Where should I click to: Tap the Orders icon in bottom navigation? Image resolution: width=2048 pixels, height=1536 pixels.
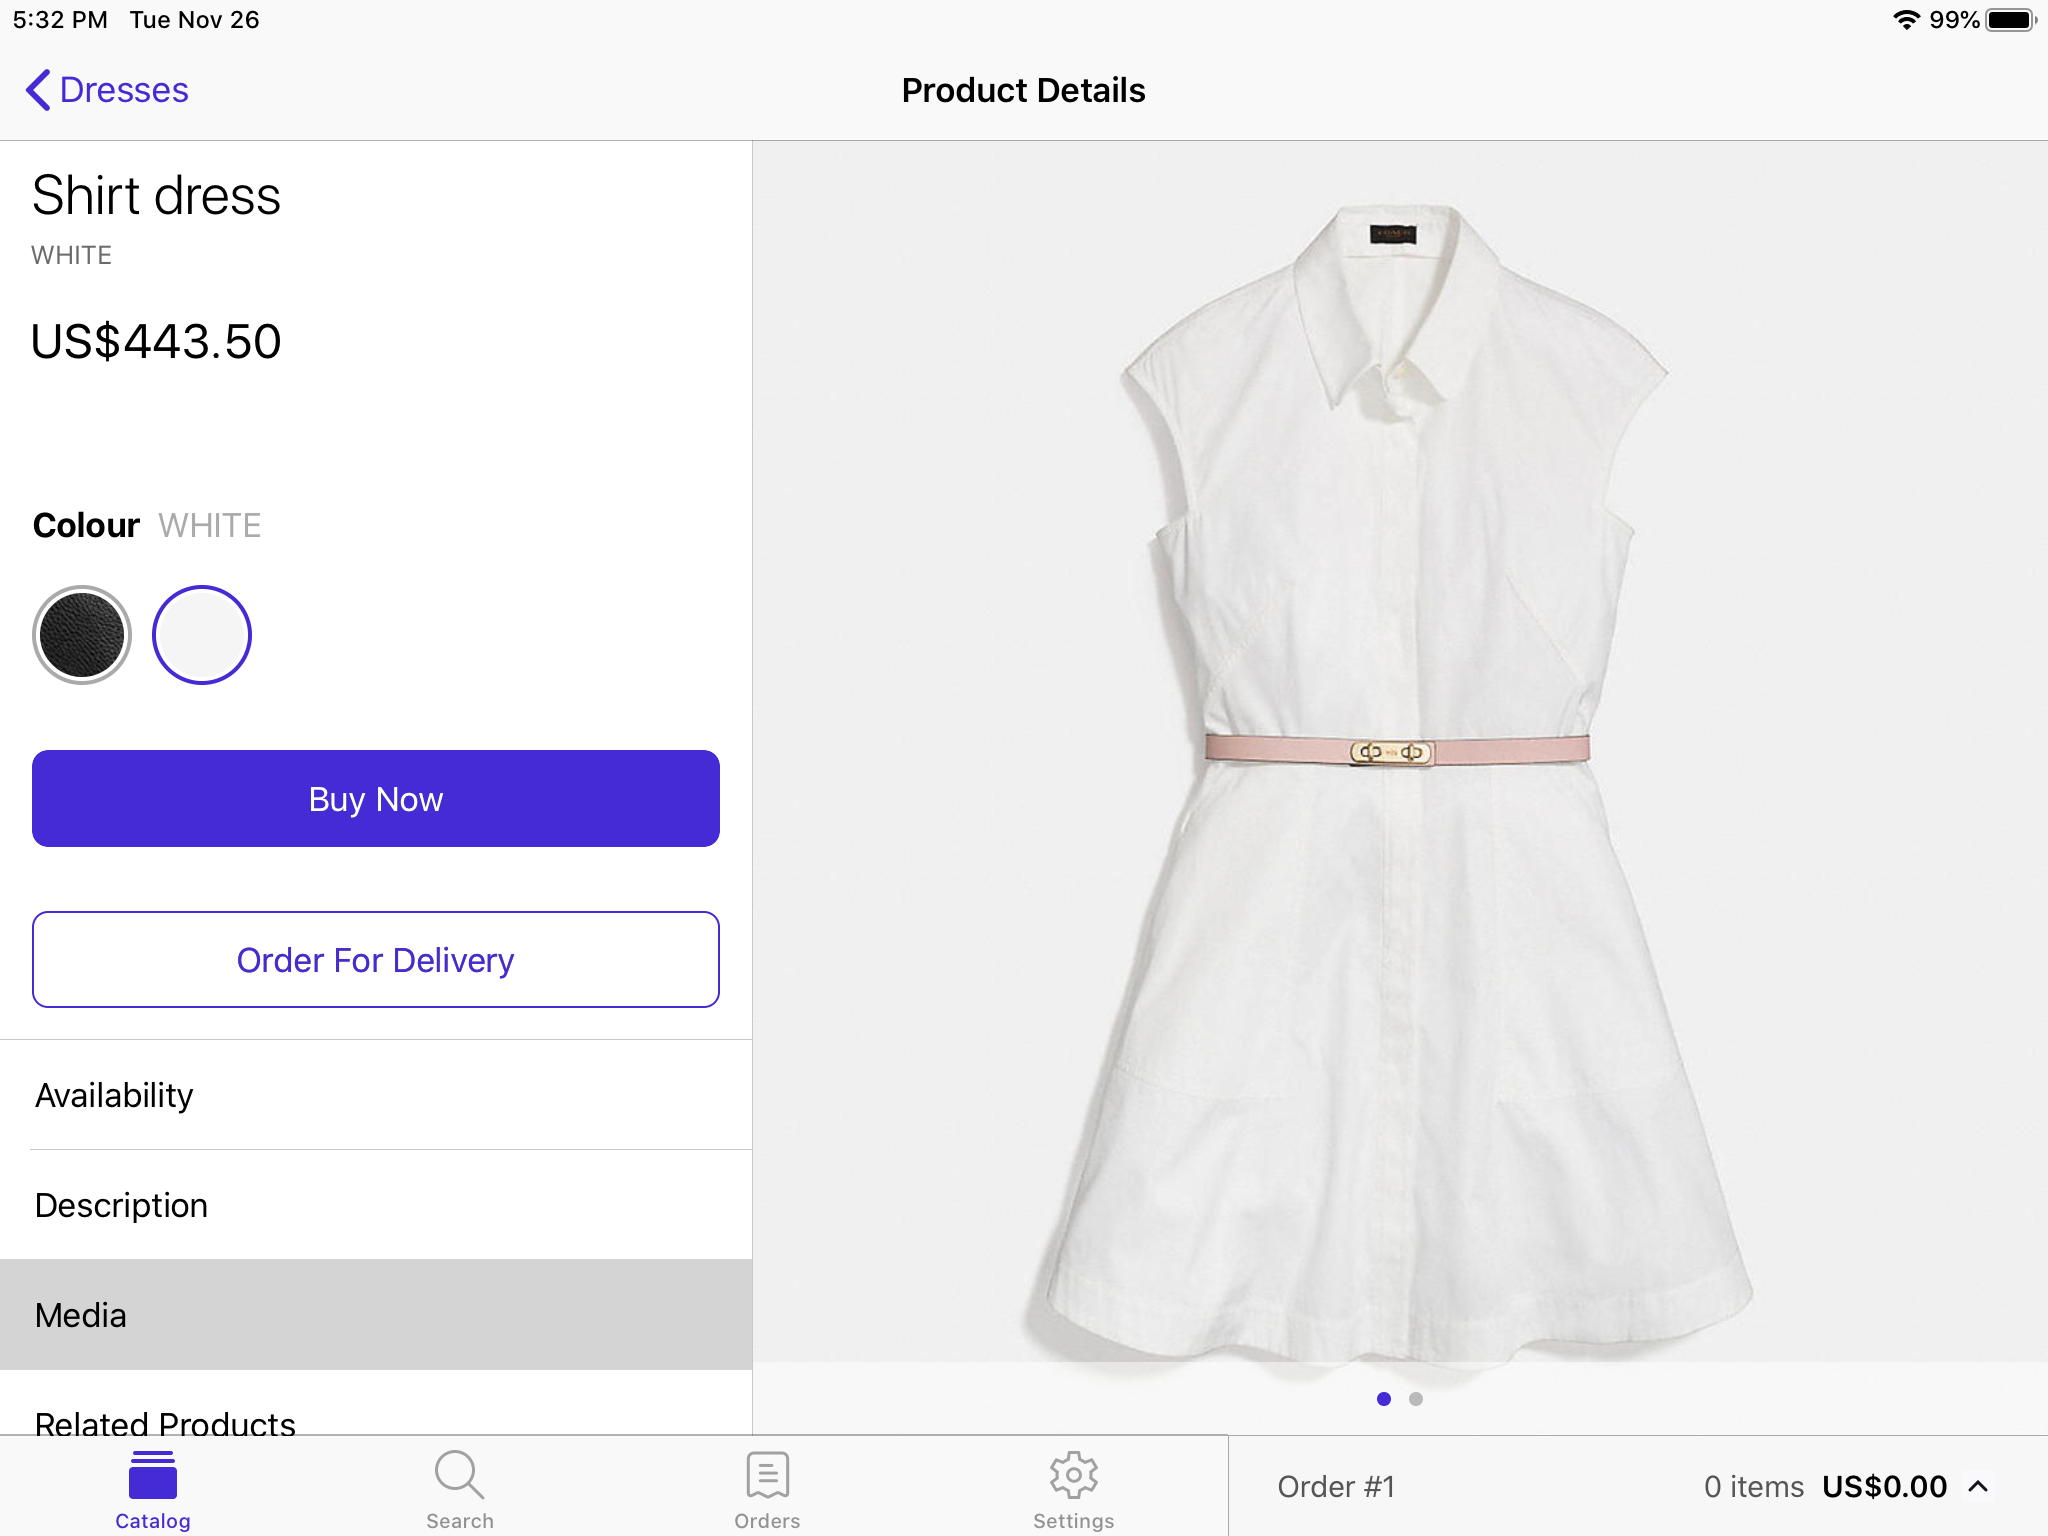pos(769,1486)
